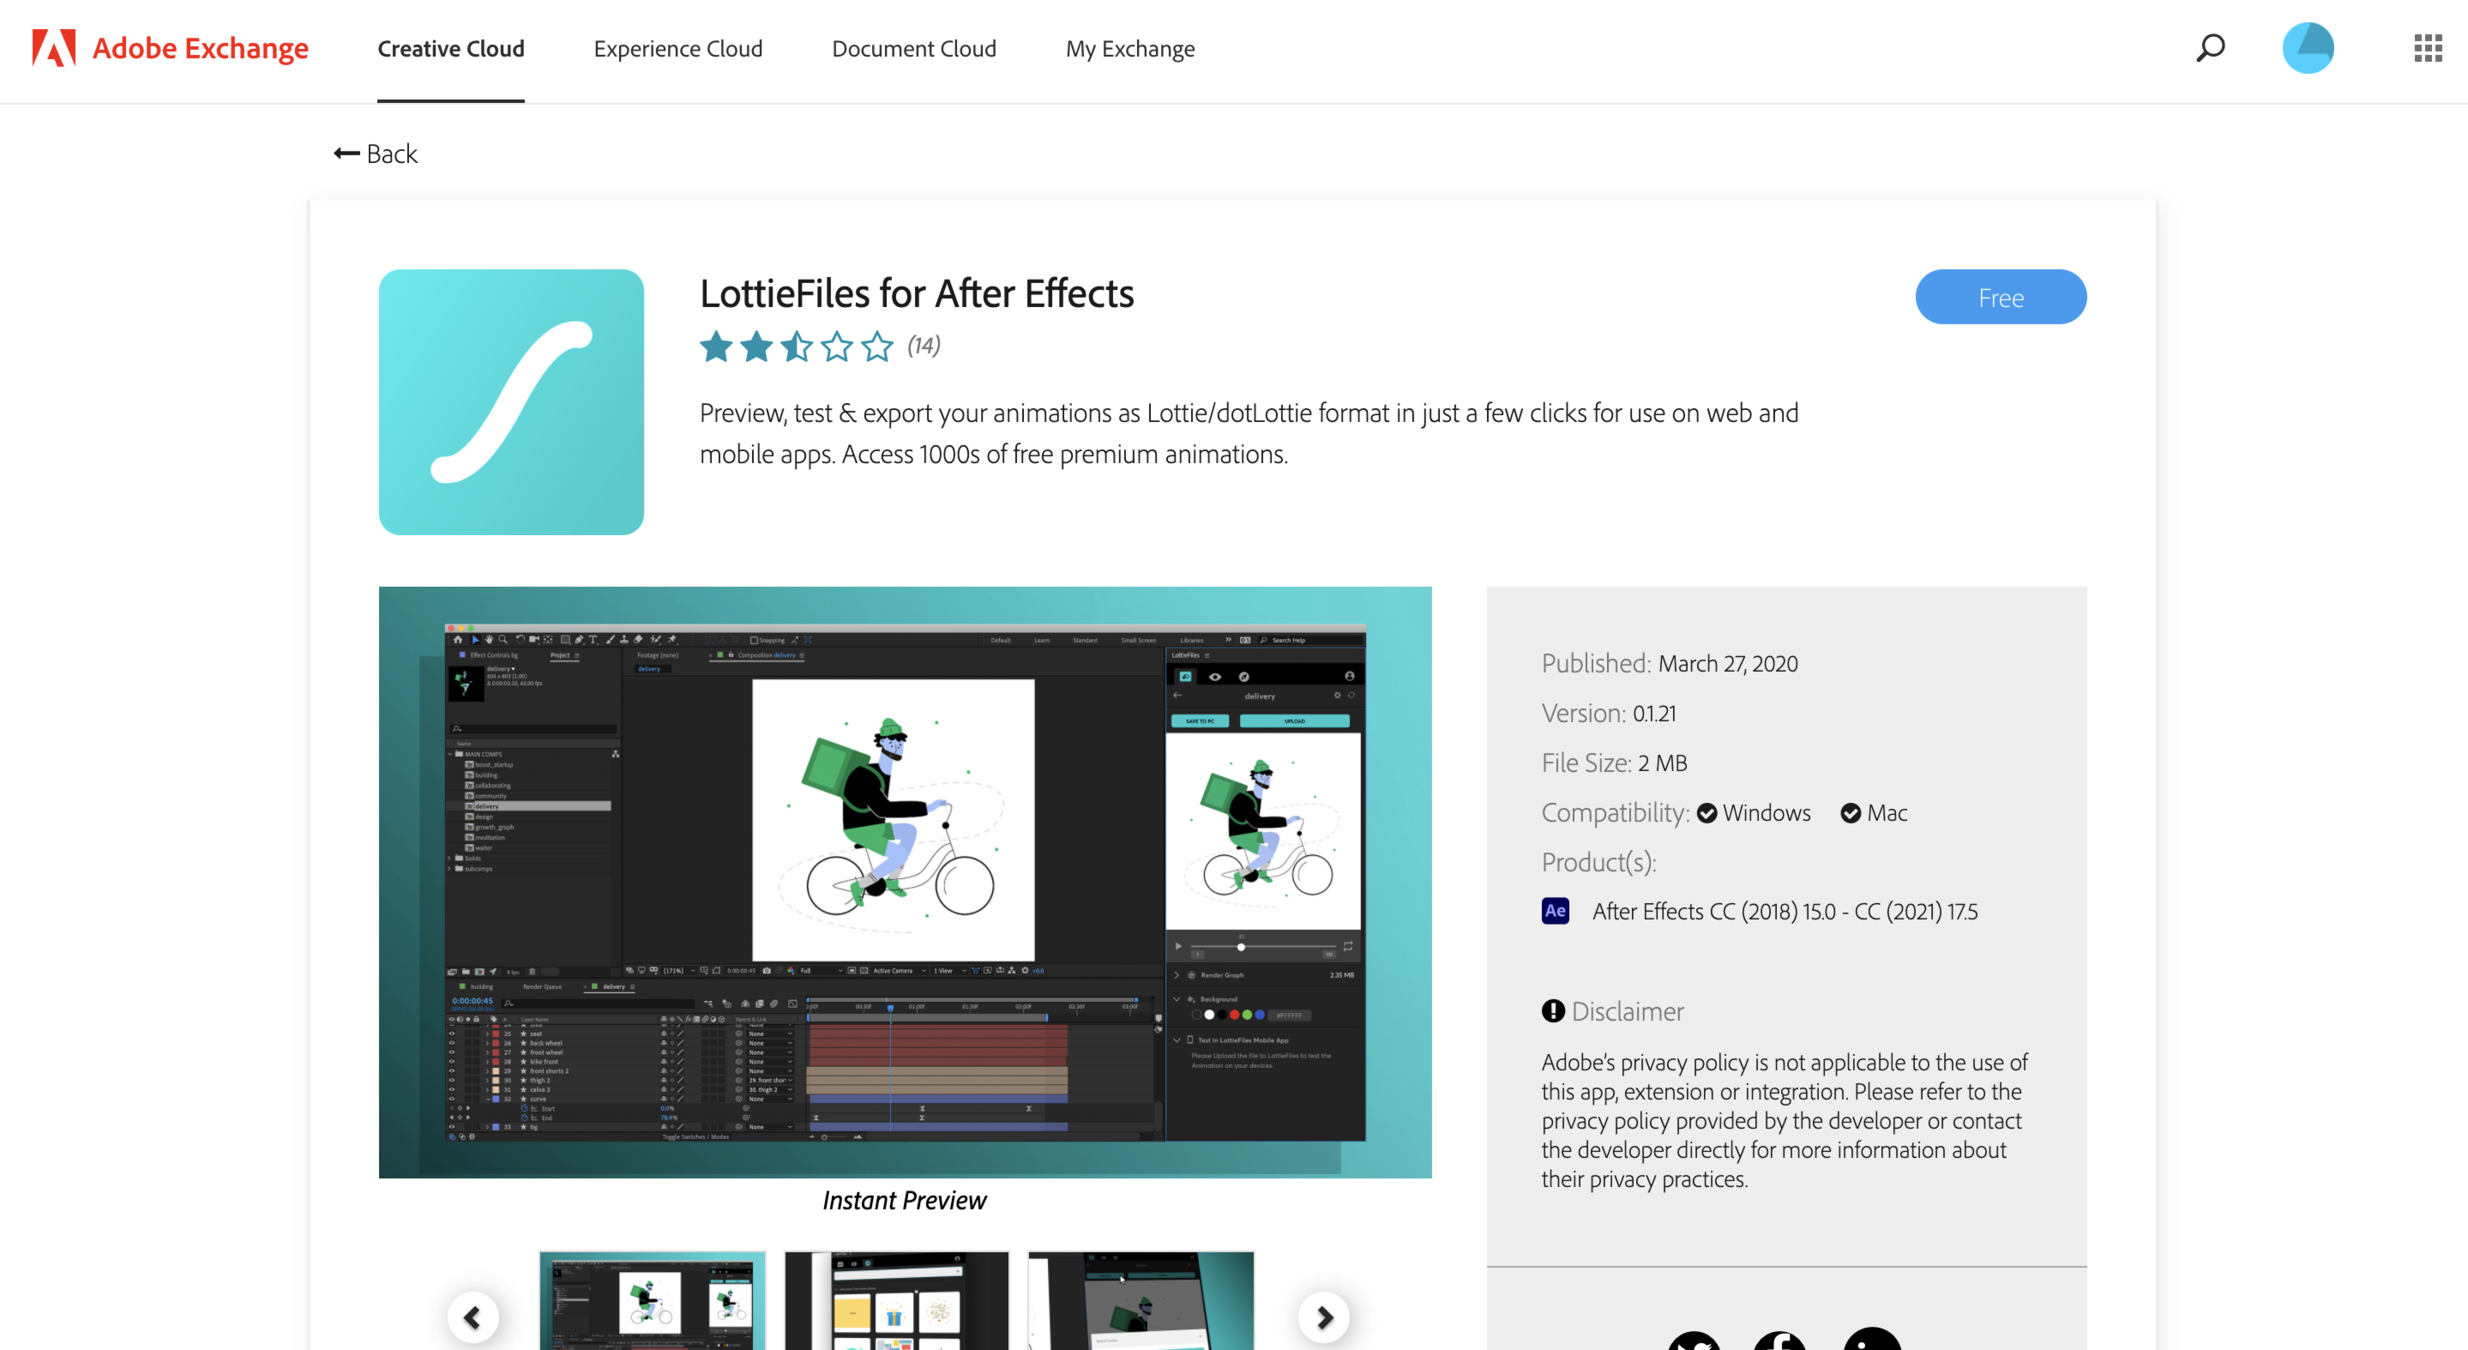
Task: Click the Mac compatibility checkmark
Action: [x=1850, y=813]
